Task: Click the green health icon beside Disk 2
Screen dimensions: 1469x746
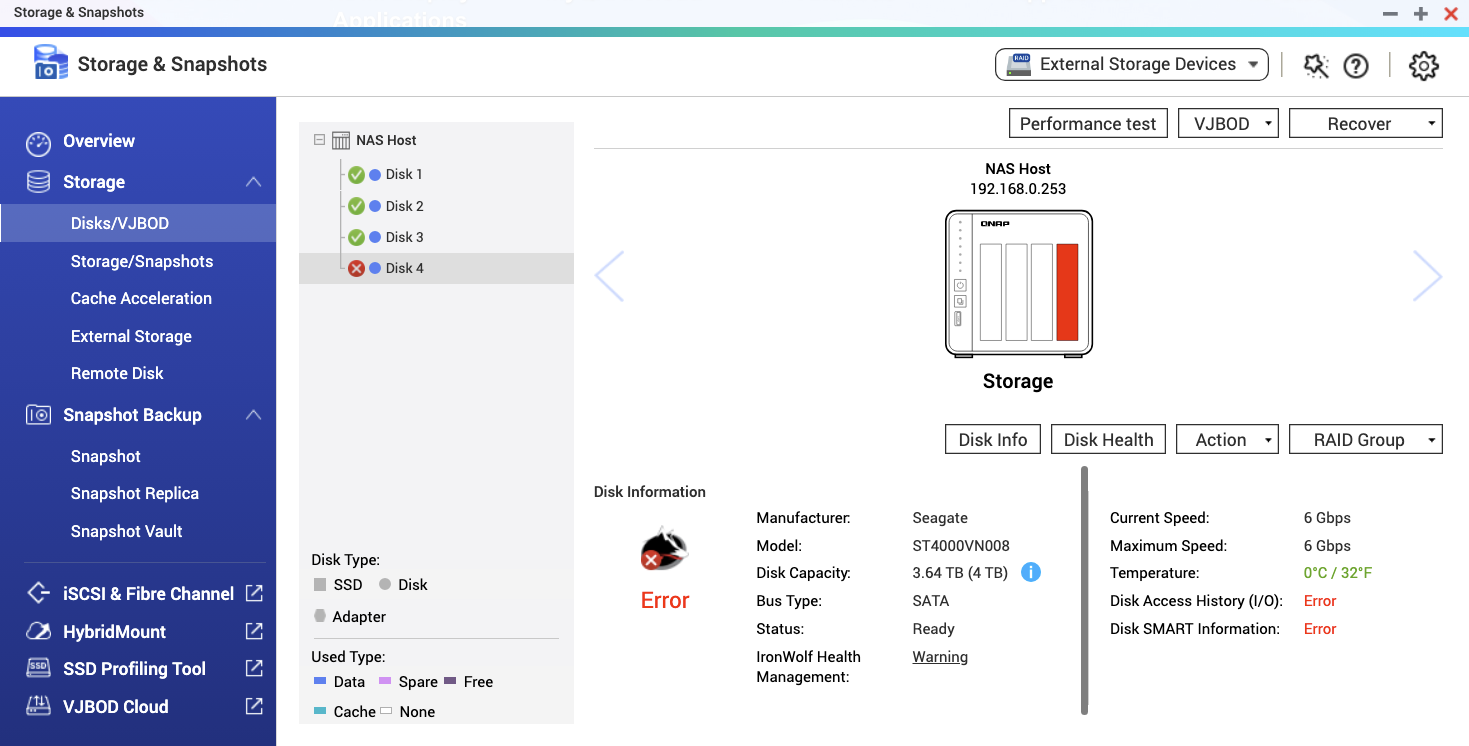Action: [x=357, y=205]
